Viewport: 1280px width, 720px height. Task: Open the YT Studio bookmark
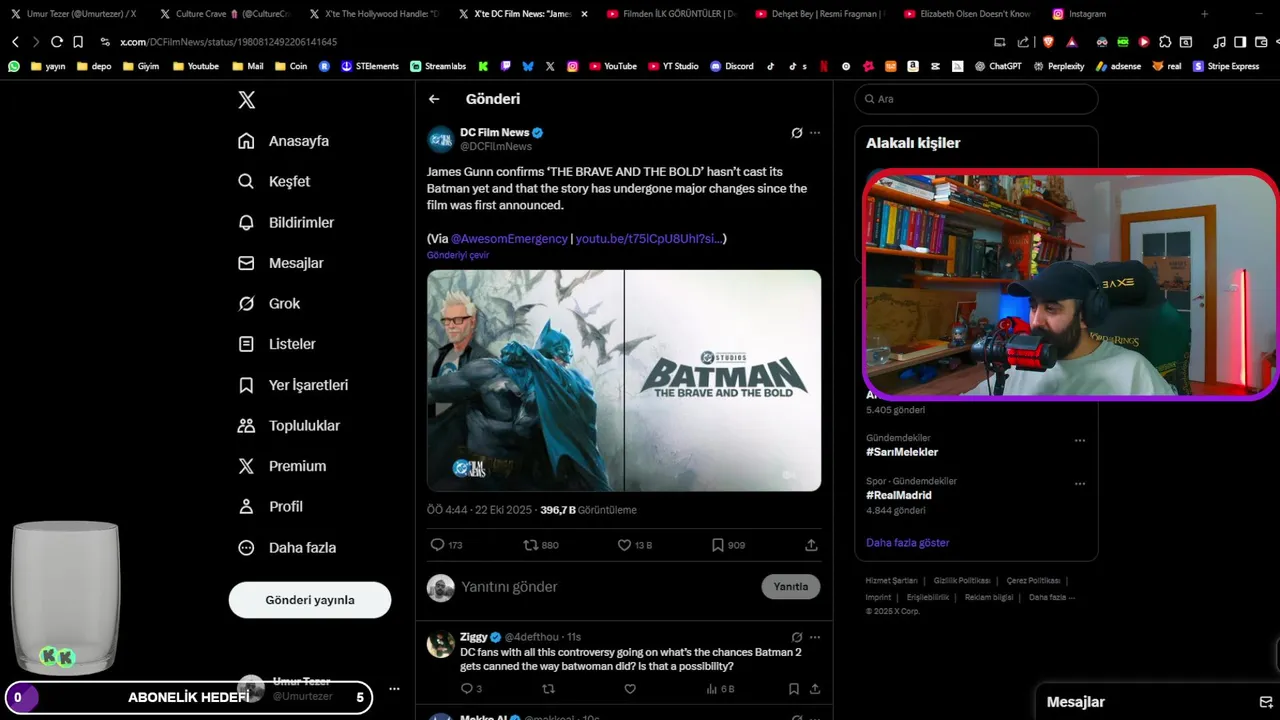(673, 66)
